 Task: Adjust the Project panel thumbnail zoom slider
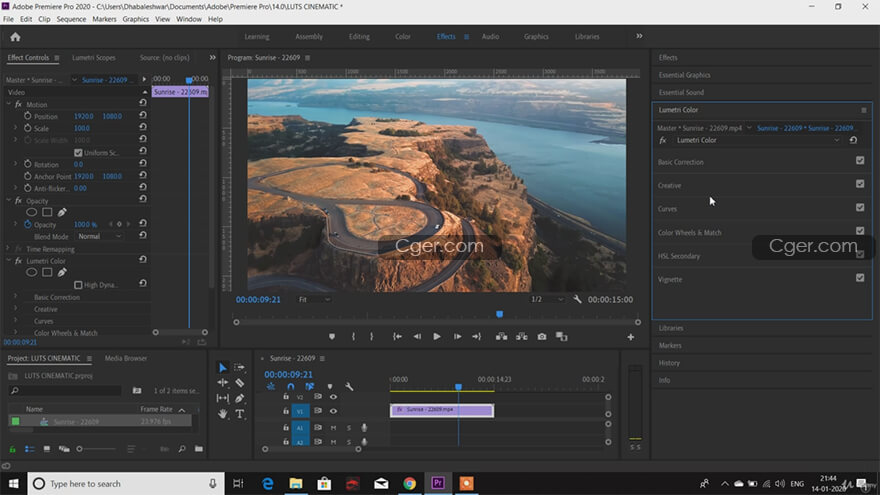coord(80,449)
